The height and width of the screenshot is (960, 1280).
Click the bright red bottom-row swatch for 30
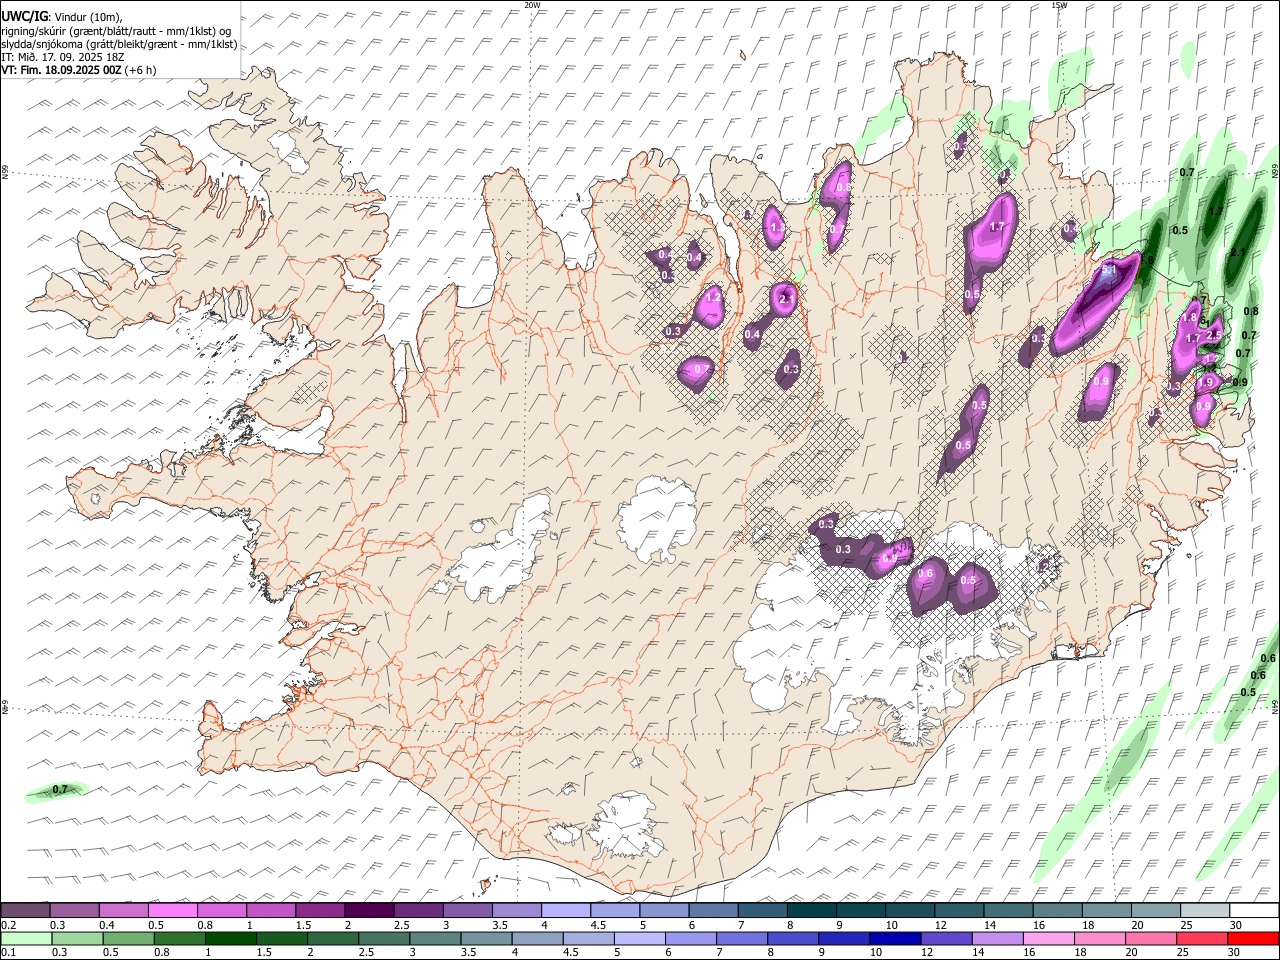point(1253,938)
